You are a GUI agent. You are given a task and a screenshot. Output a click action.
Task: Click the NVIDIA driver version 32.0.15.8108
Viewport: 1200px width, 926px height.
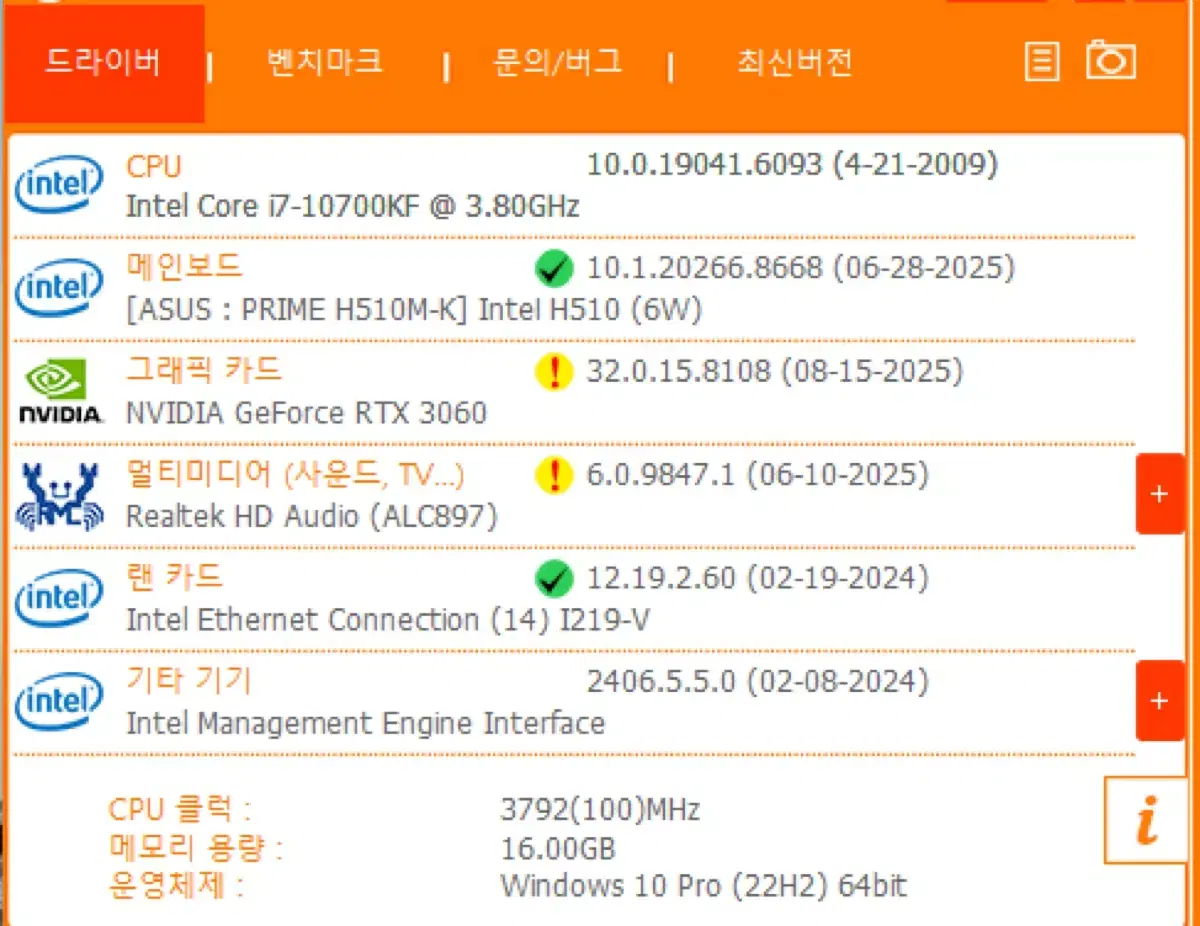coord(774,372)
